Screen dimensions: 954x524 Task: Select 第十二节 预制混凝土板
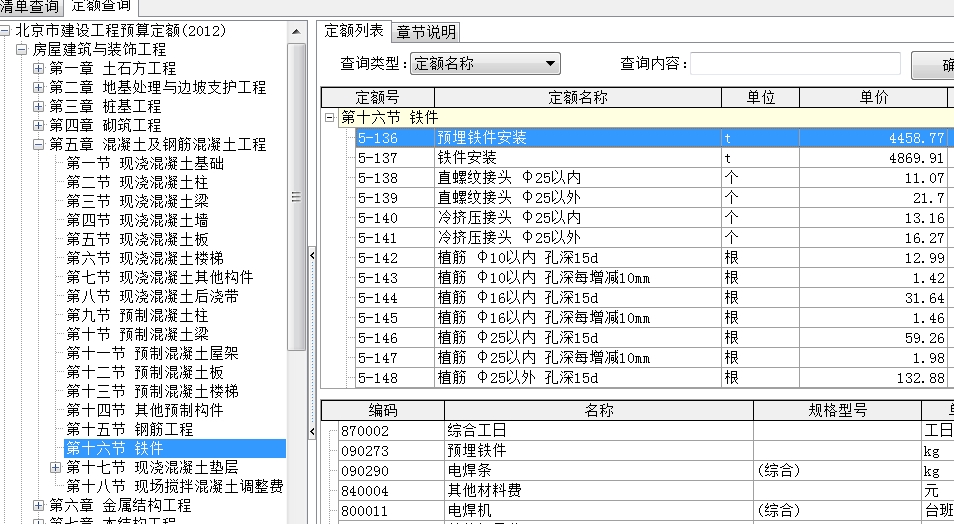pyautogui.click(x=145, y=372)
